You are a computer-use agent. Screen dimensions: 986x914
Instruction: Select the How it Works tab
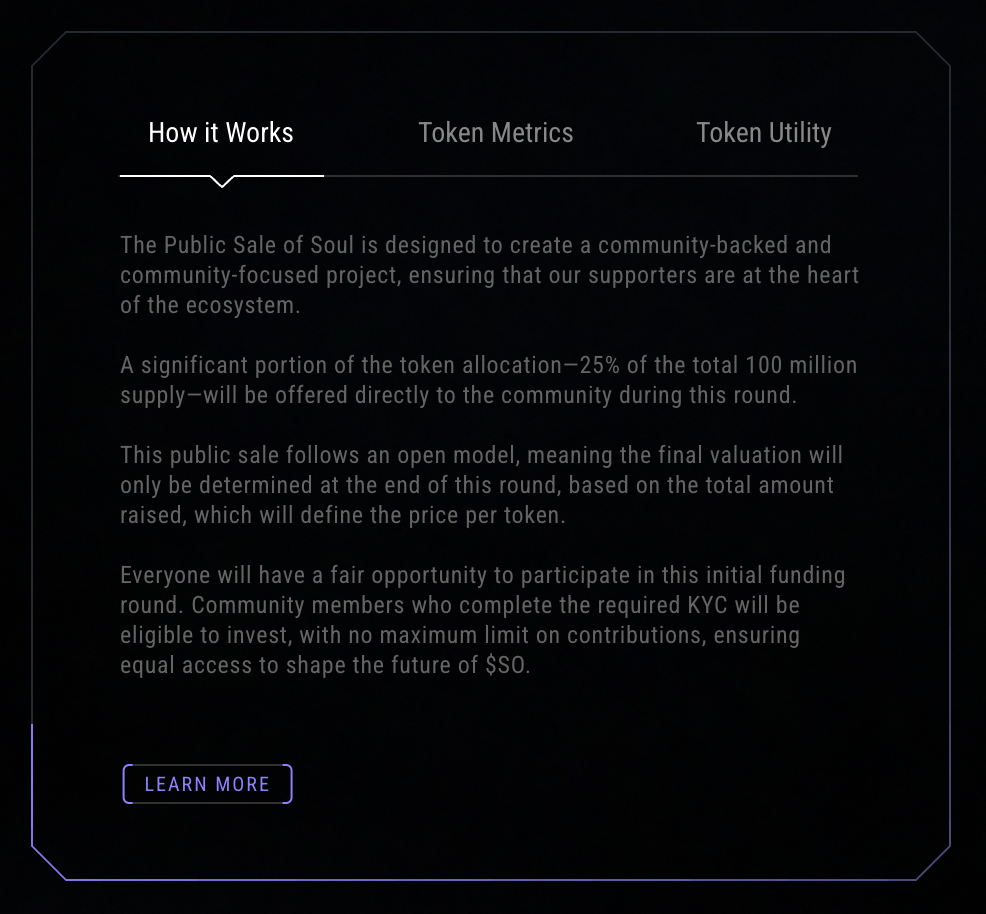tap(221, 133)
